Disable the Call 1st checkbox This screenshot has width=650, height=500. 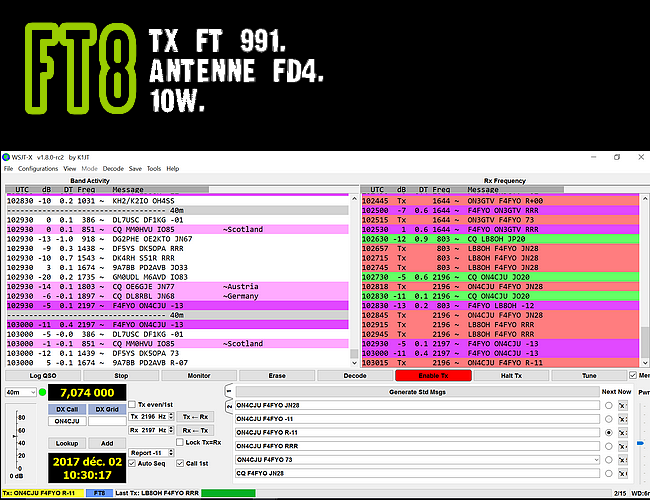pos(180,463)
